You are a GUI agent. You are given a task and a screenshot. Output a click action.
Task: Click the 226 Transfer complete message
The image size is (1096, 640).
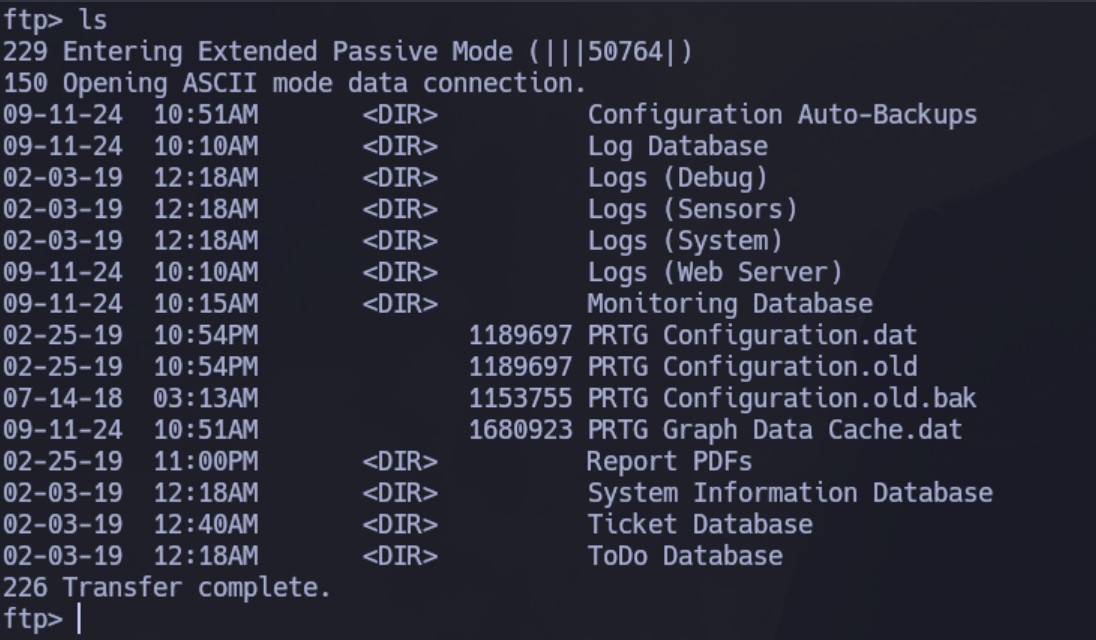[166, 588]
